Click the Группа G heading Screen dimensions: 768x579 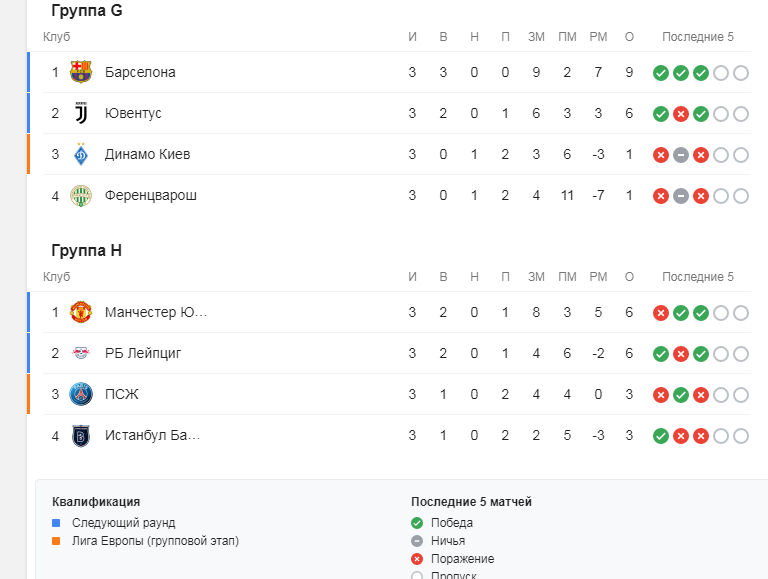point(87,10)
